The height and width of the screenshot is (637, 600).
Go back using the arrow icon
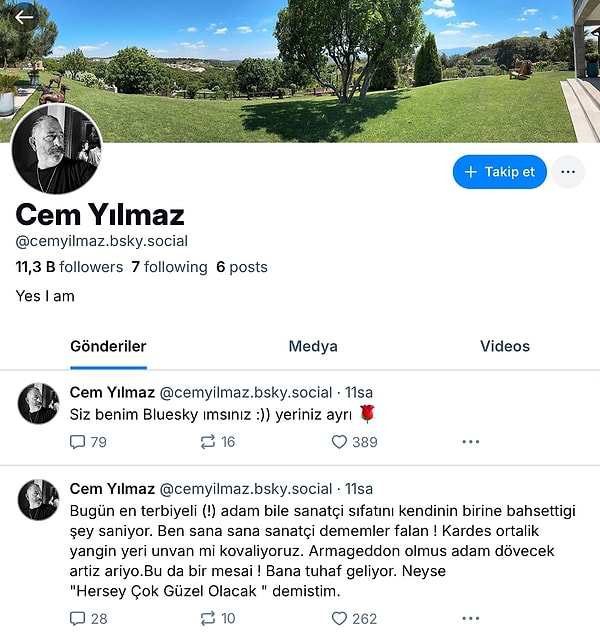pyautogui.click(x=24, y=17)
